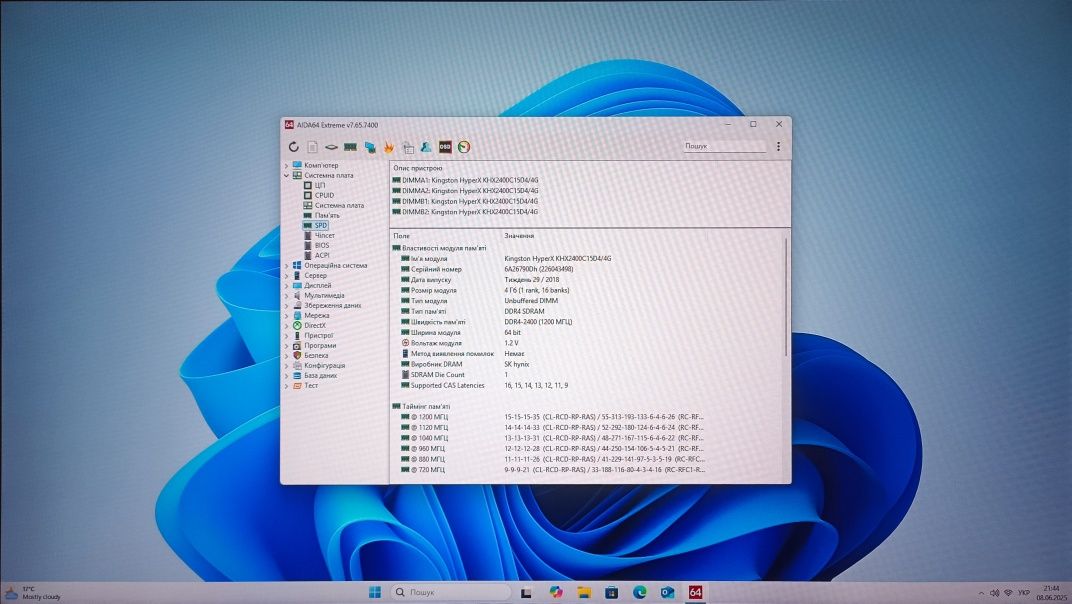
Task: Expand the Сервер tree node
Action: point(286,276)
